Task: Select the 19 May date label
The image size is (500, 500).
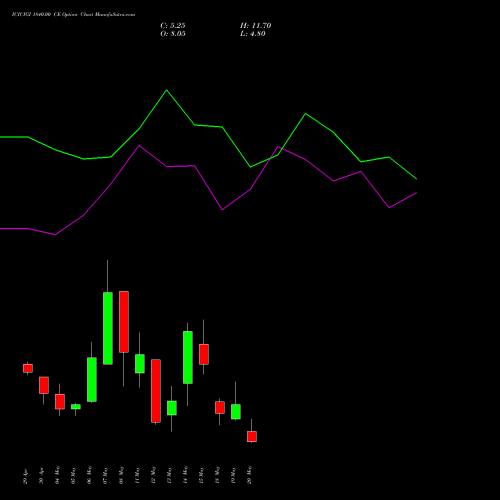Action: [x=234, y=475]
